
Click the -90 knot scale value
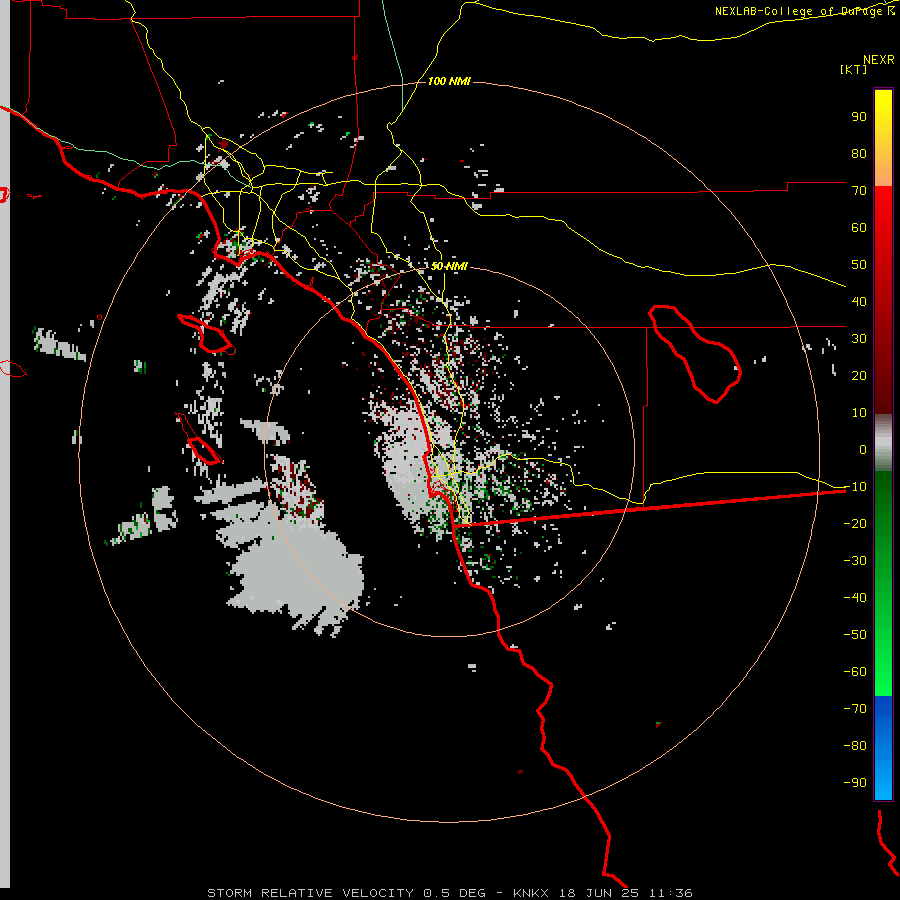click(x=855, y=783)
